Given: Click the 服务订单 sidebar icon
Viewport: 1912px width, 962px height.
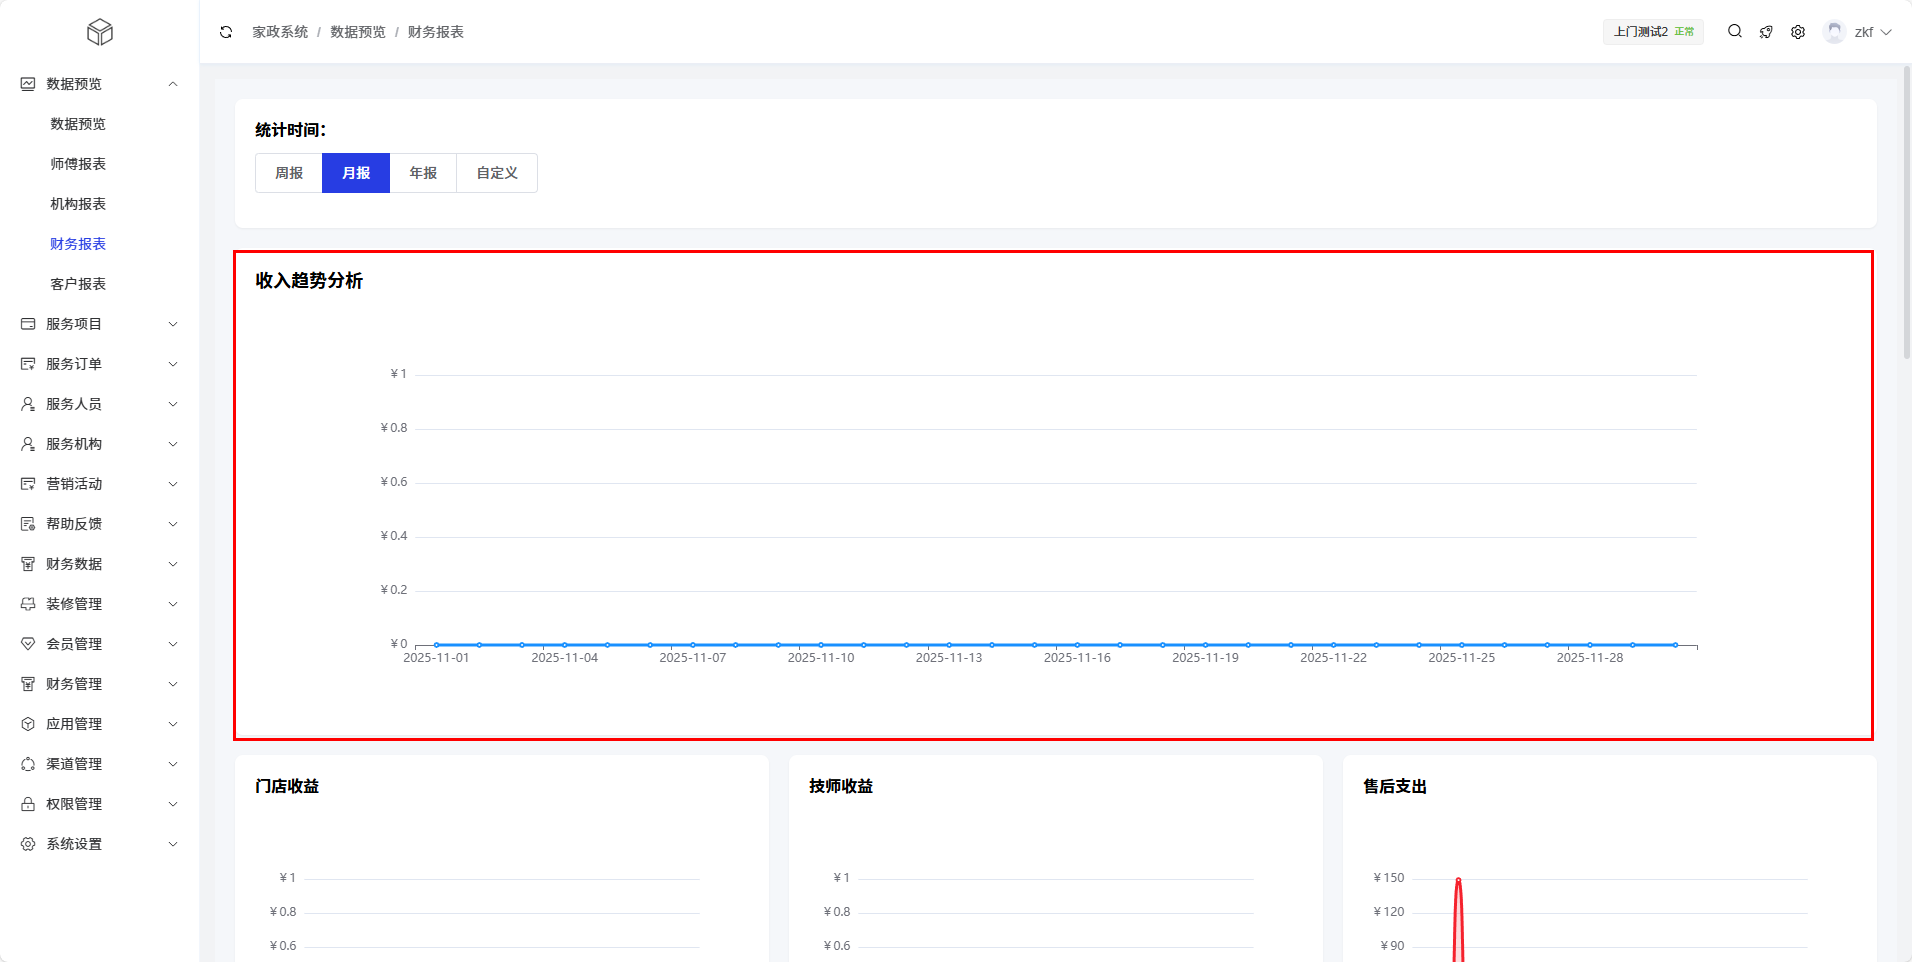Looking at the screenshot, I should coord(28,364).
